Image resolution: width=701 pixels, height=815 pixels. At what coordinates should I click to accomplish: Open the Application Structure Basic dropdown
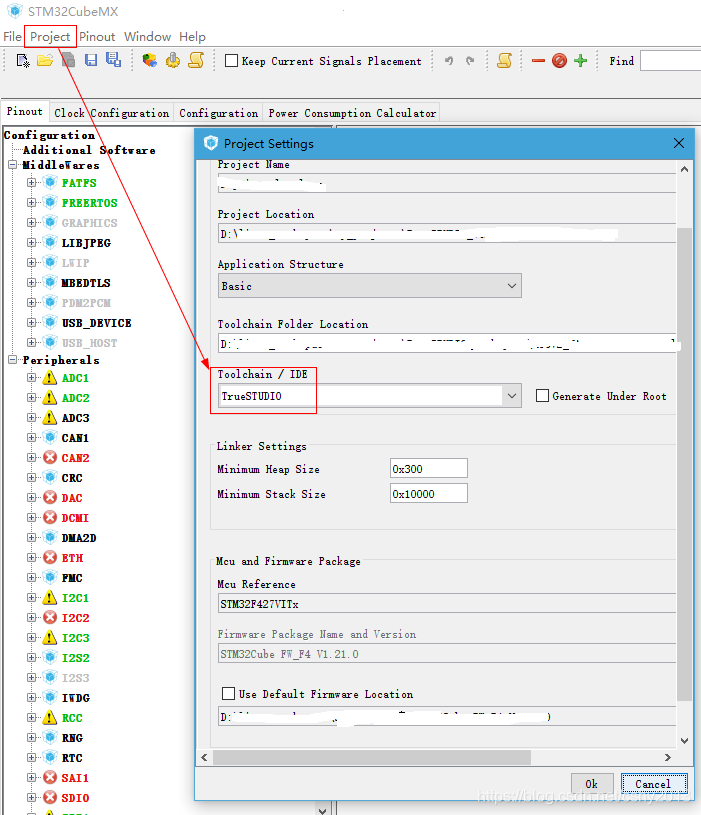pyautogui.click(x=369, y=286)
